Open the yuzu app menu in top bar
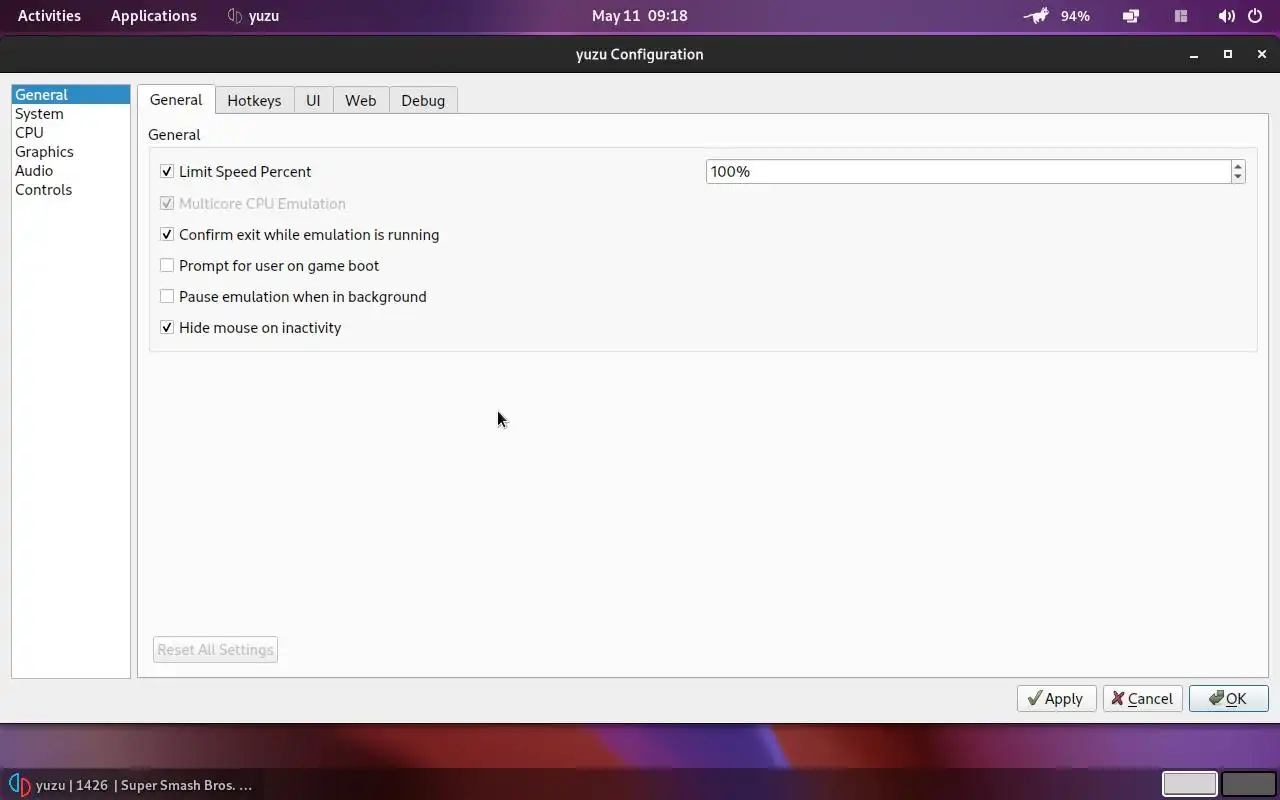Viewport: 1280px width, 800px height. (x=253, y=16)
